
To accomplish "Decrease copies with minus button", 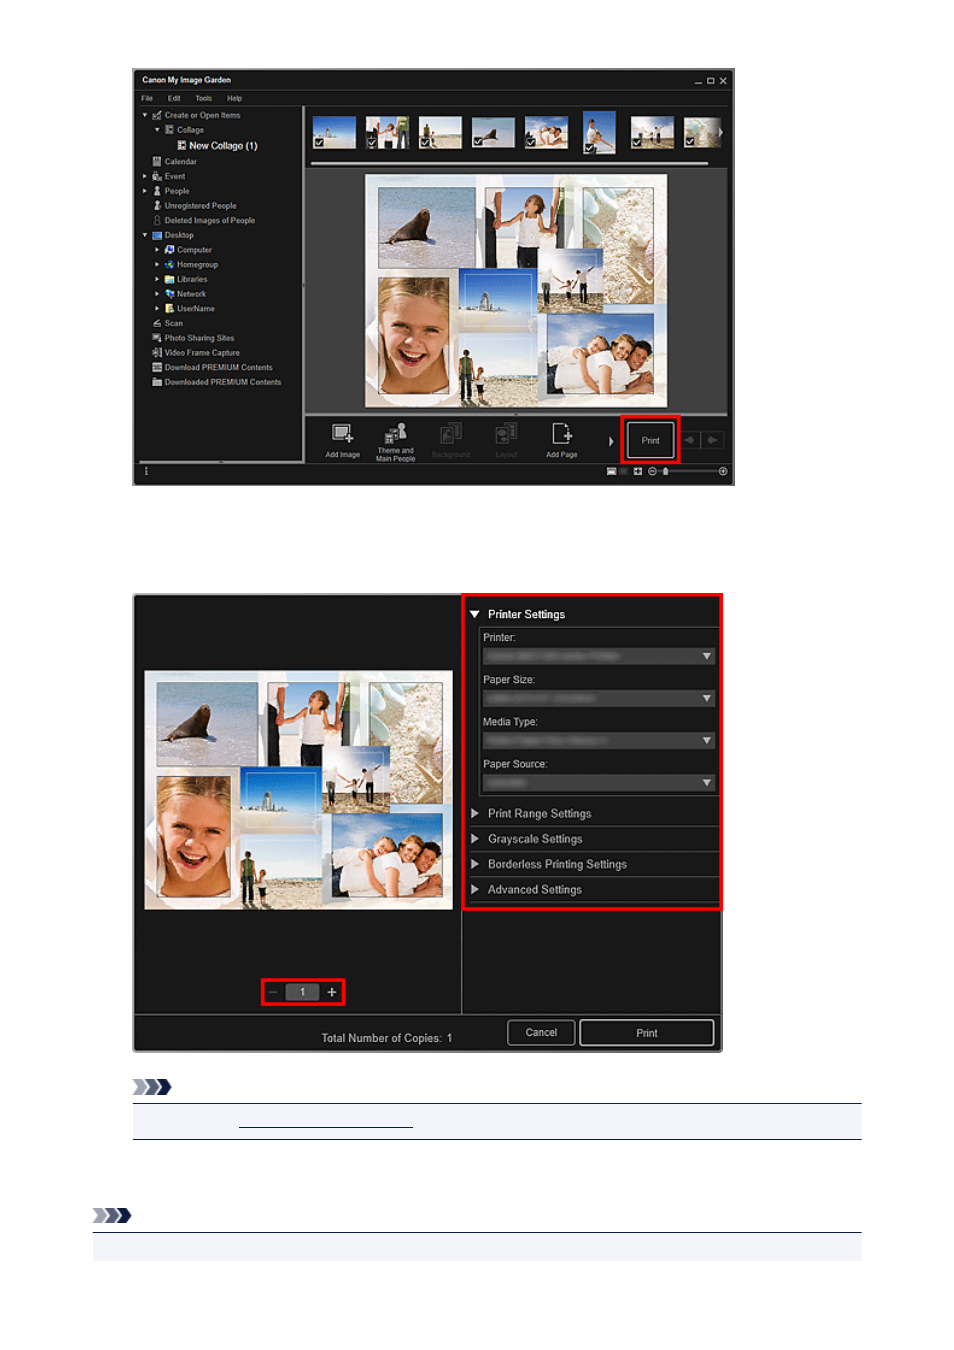I will click(x=273, y=992).
